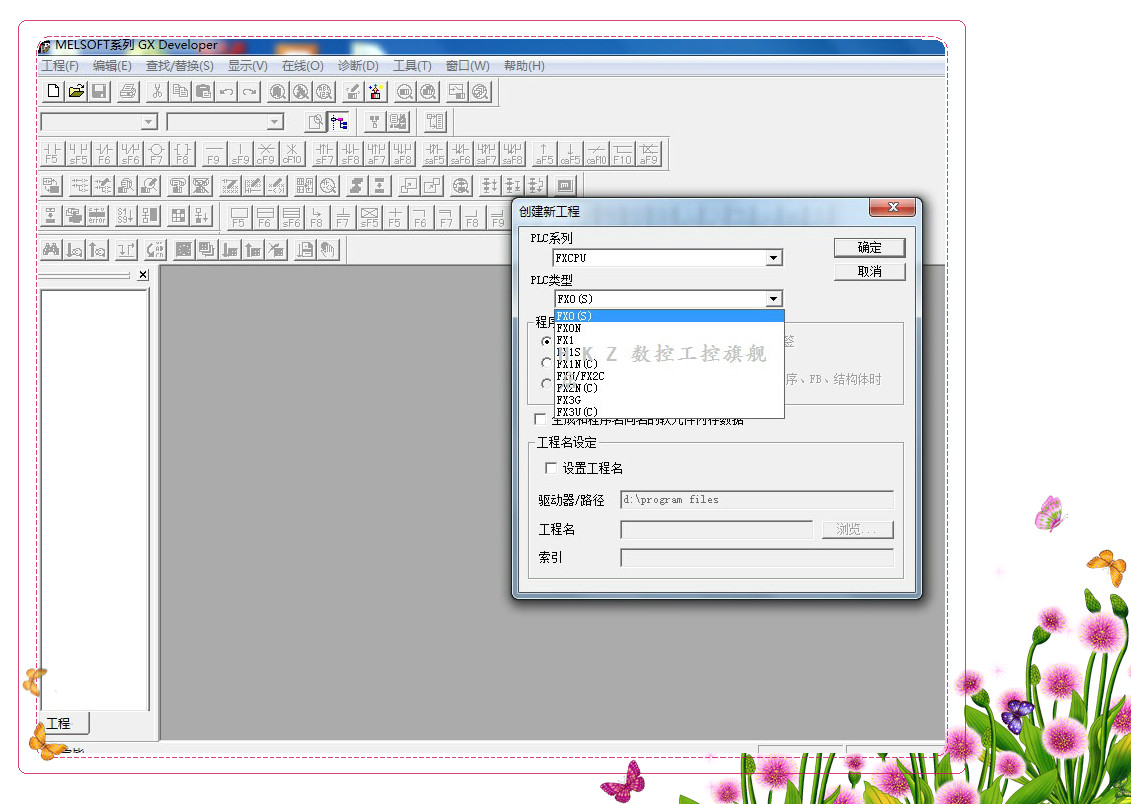Click the aF8 parallel falling pulse icon
The height and width of the screenshot is (804, 1131).
(x=402, y=154)
